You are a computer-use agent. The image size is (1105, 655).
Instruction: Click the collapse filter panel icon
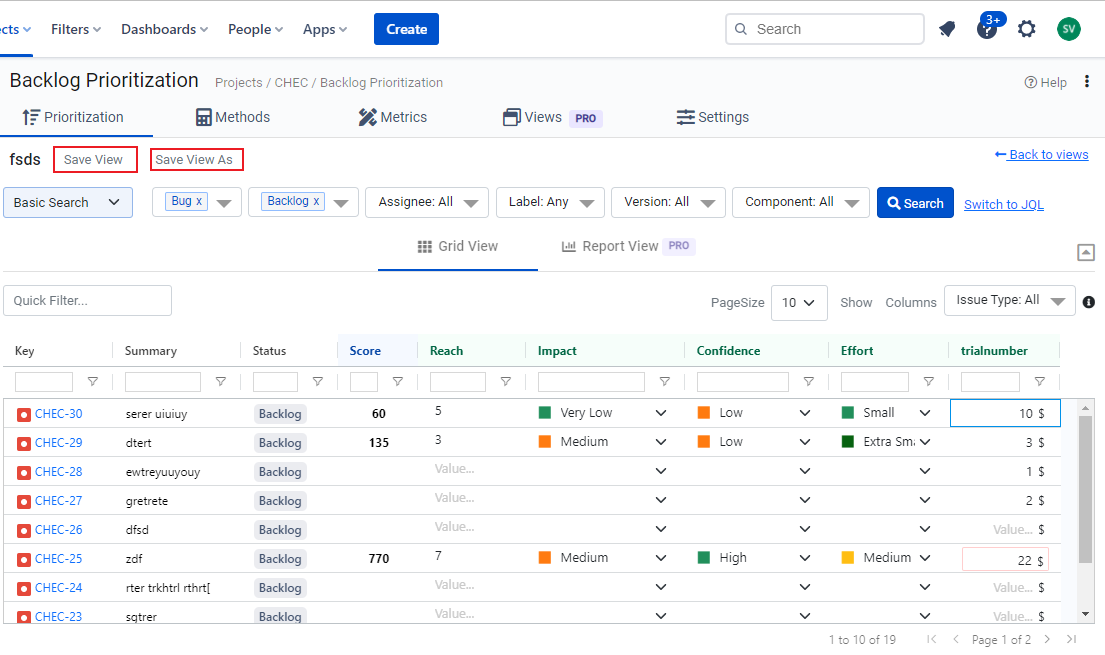coord(1086,252)
